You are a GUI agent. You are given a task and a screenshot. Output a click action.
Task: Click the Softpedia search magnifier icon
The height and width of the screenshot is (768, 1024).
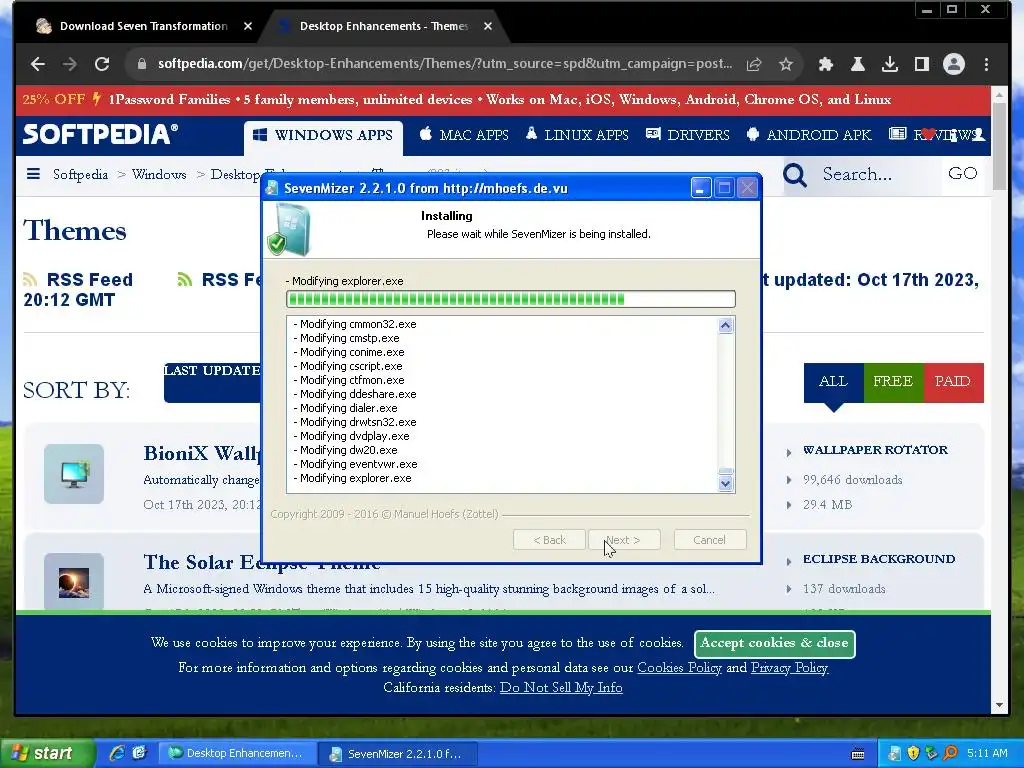pyautogui.click(x=795, y=174)
